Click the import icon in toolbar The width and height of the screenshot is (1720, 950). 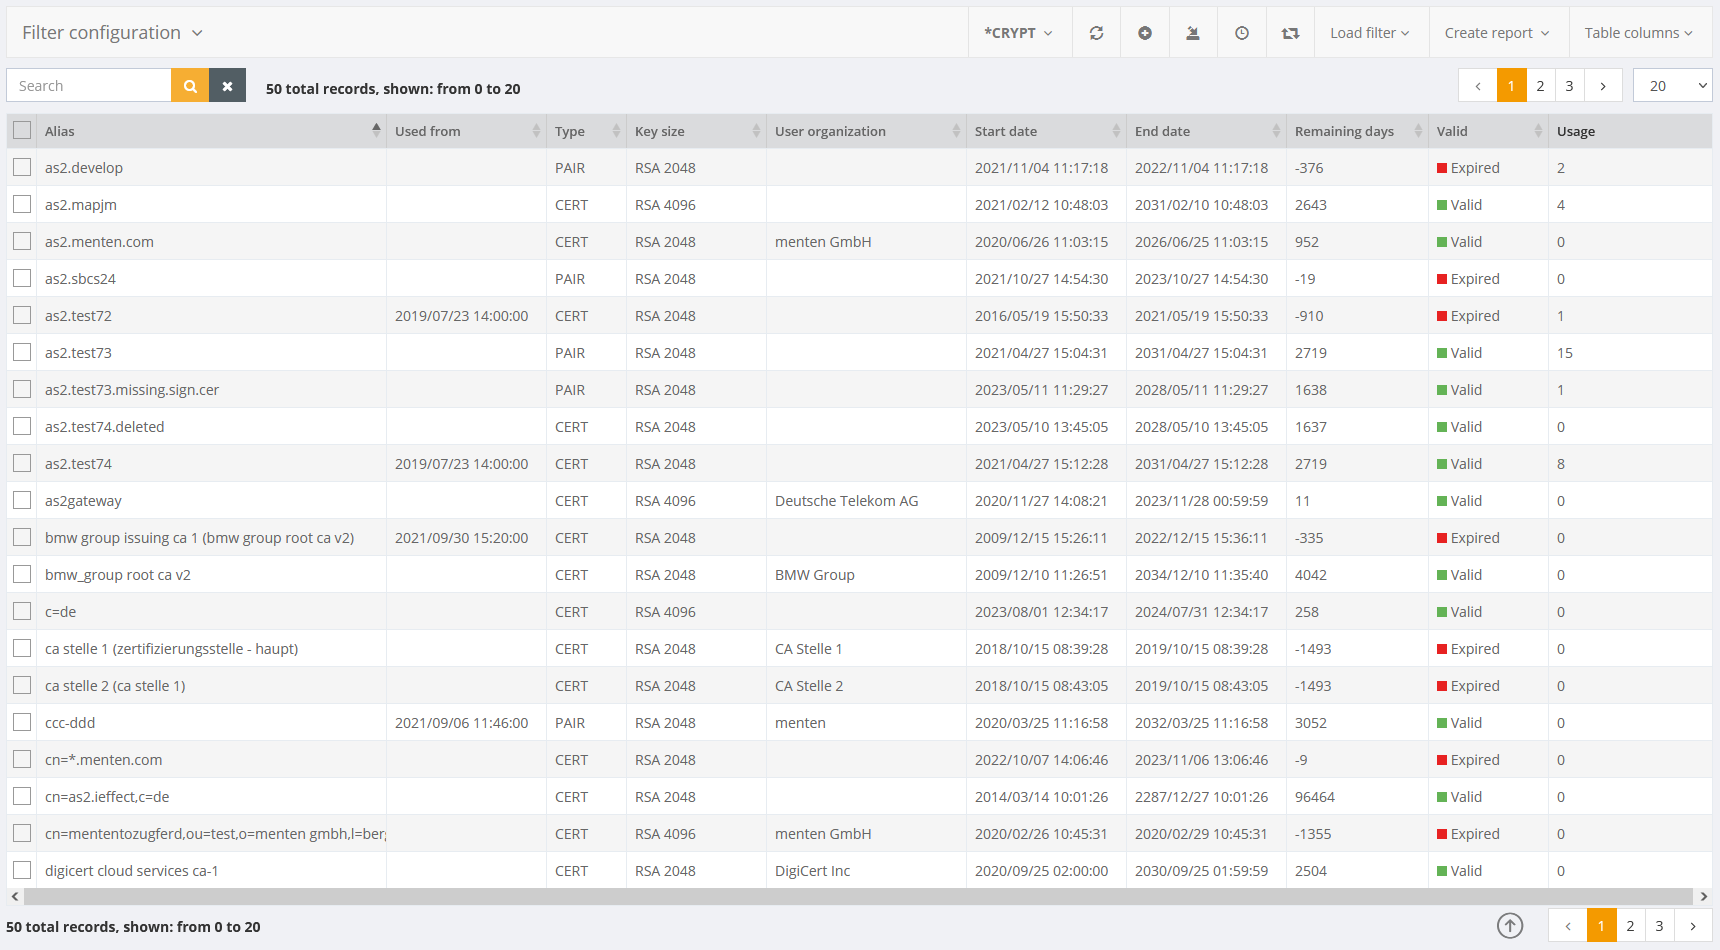[1193, 33]
